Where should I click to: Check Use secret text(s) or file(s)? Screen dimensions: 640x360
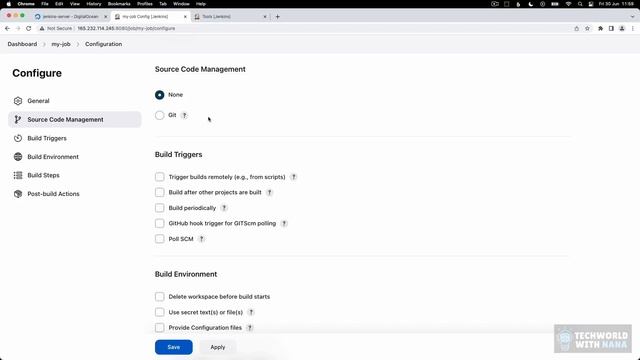[160, 312]
